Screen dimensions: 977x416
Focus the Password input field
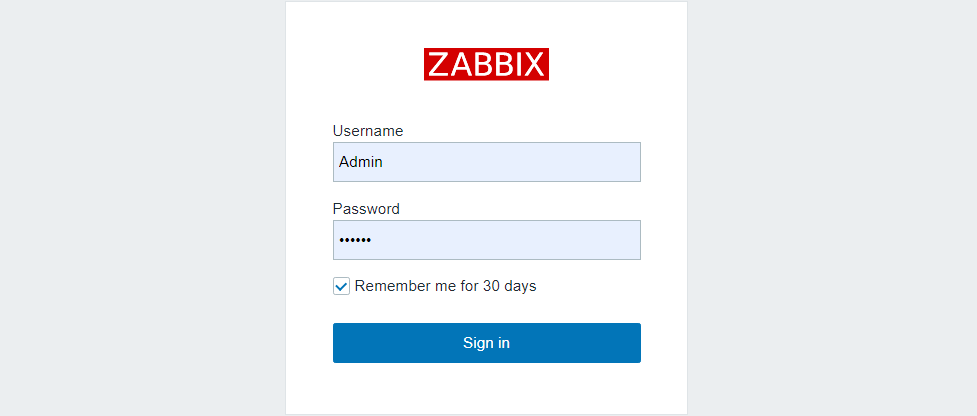486,240
